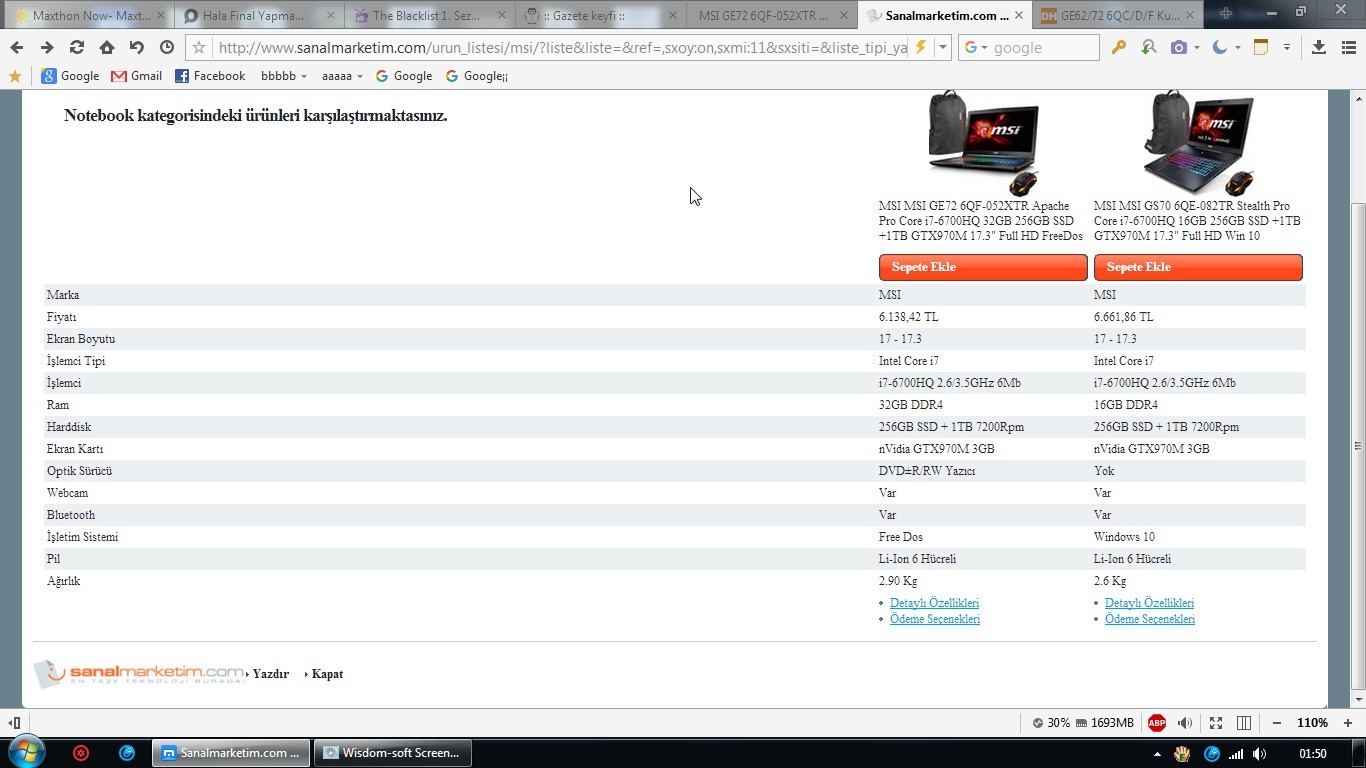Switch to the Hala Final Yapma tab
This screenshot has width=1366, height=768.
click(260, 15)
